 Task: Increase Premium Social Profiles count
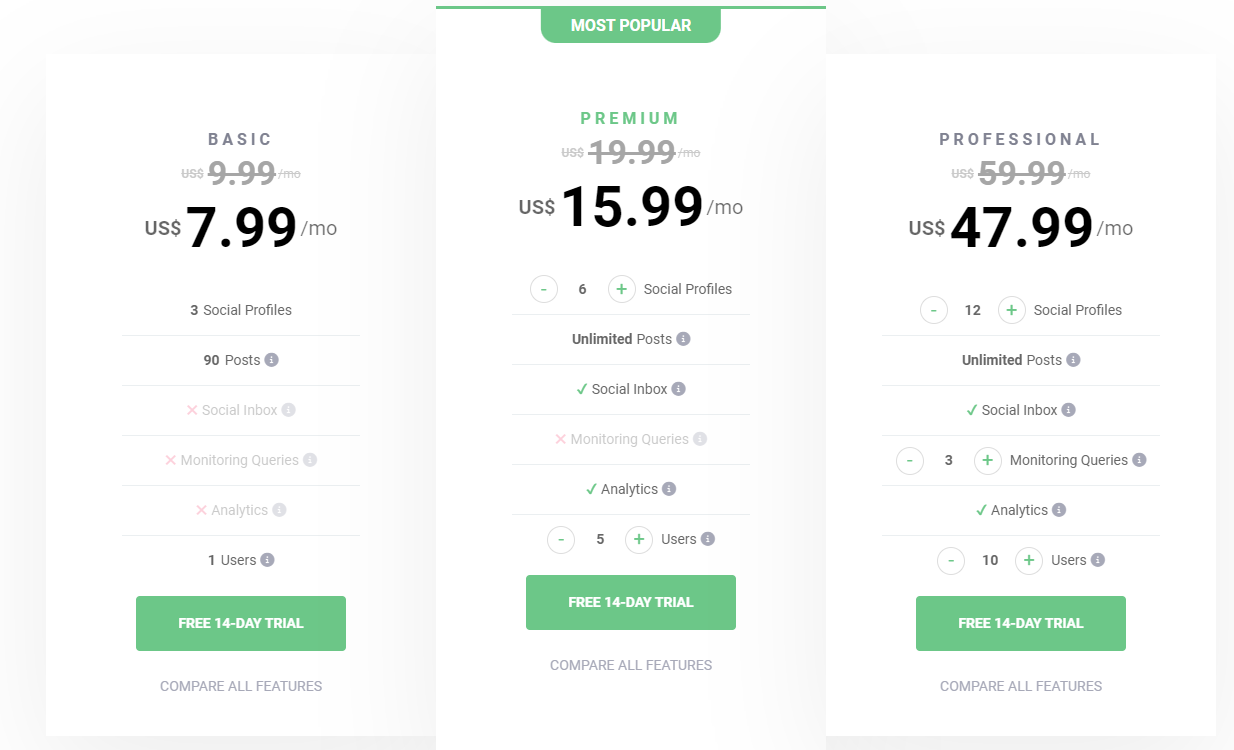[x=621, y=289]
